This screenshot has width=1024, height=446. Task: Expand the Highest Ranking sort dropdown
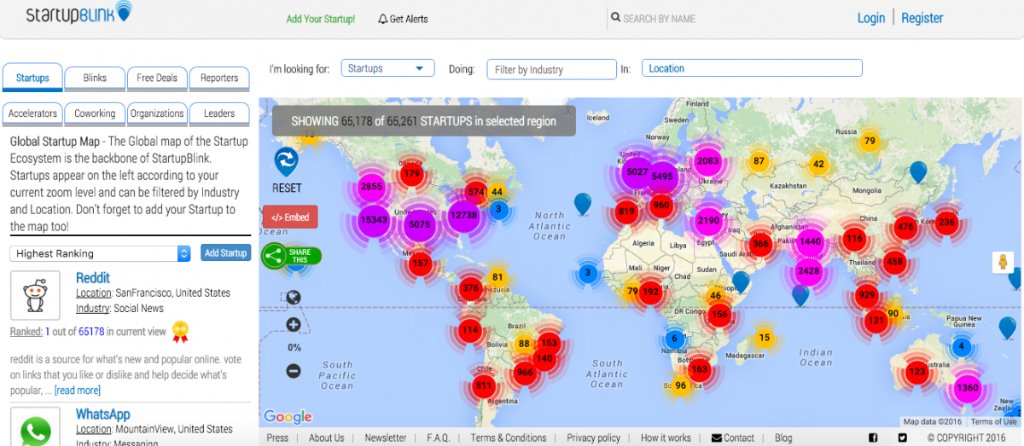coord(100,253)
